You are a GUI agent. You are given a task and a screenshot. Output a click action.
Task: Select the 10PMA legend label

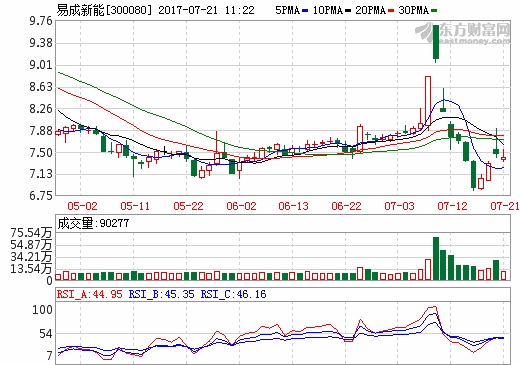tap(328, 10)
